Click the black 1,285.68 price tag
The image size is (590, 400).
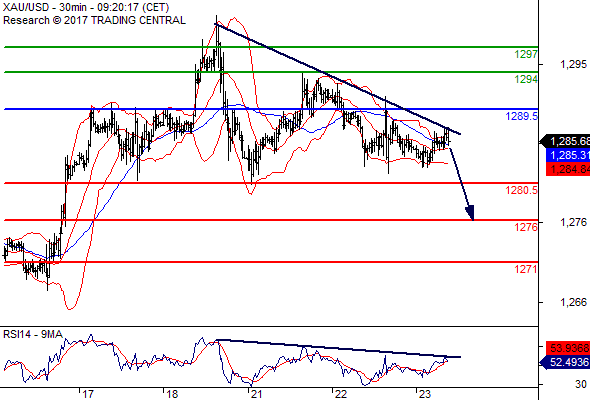pos(566,141)
